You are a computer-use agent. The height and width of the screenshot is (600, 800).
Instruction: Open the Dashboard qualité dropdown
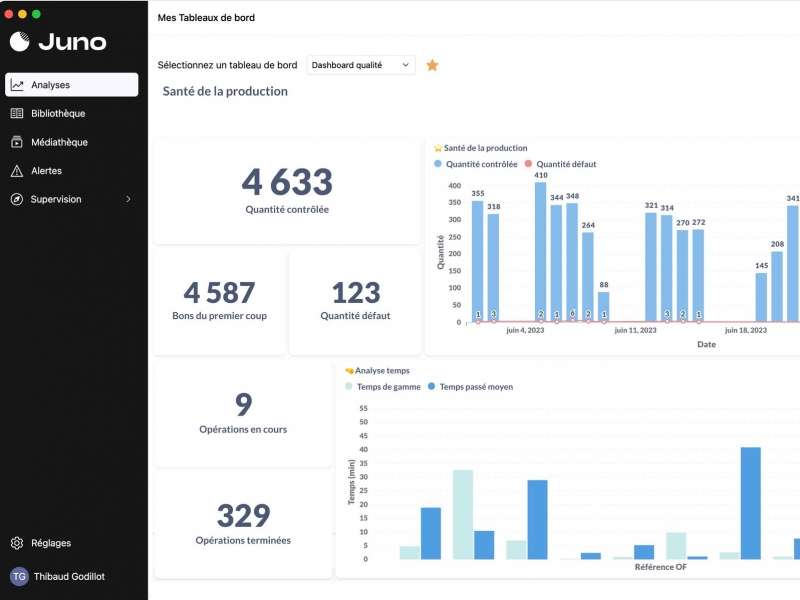360,65
